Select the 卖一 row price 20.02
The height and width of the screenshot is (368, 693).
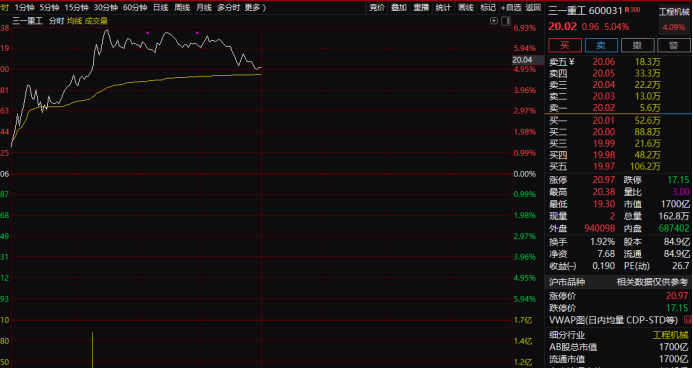tap(604, 108)
